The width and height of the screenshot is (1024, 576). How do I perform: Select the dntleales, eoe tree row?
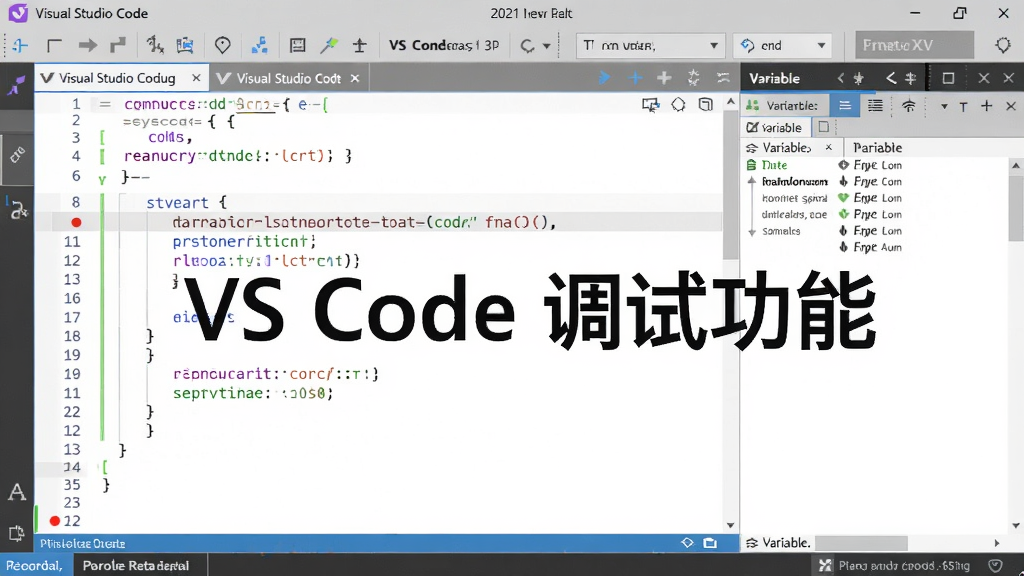tap(794, 214)
